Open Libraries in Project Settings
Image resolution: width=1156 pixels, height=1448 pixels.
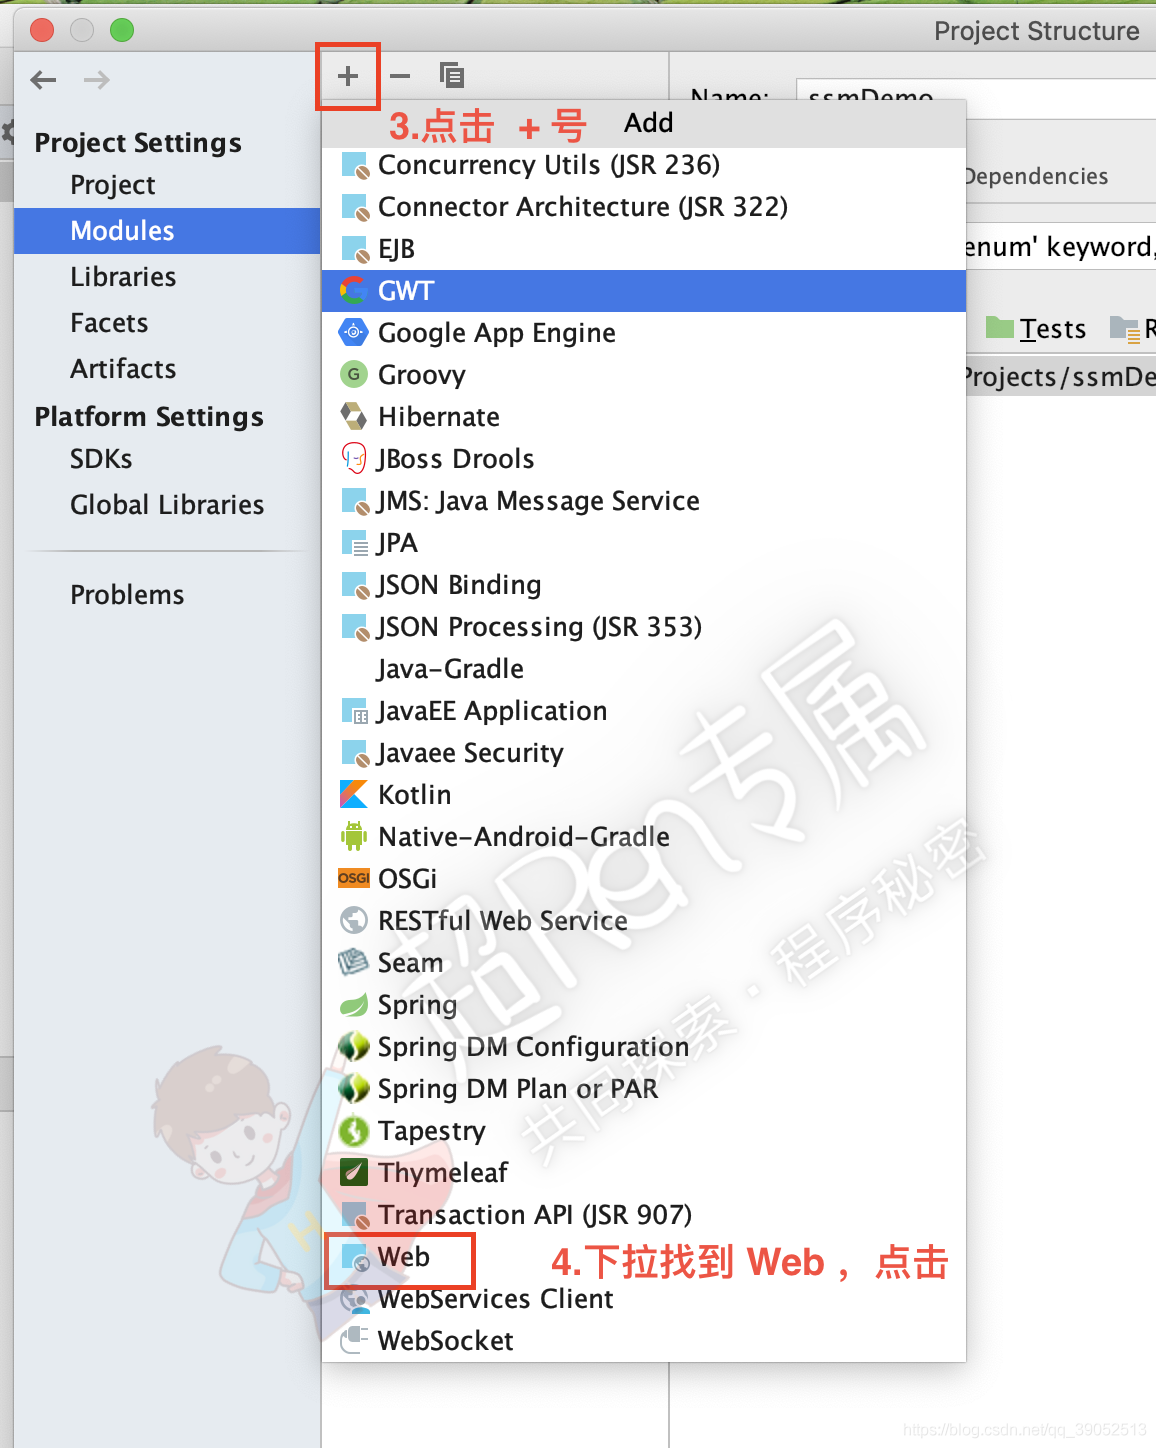click(123, 277)
